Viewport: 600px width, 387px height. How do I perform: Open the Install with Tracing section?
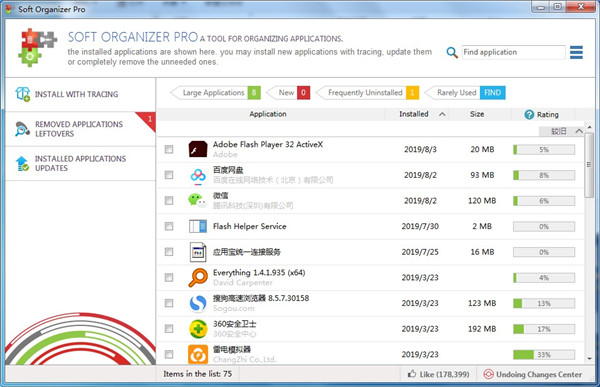click(x=80, y=95)
